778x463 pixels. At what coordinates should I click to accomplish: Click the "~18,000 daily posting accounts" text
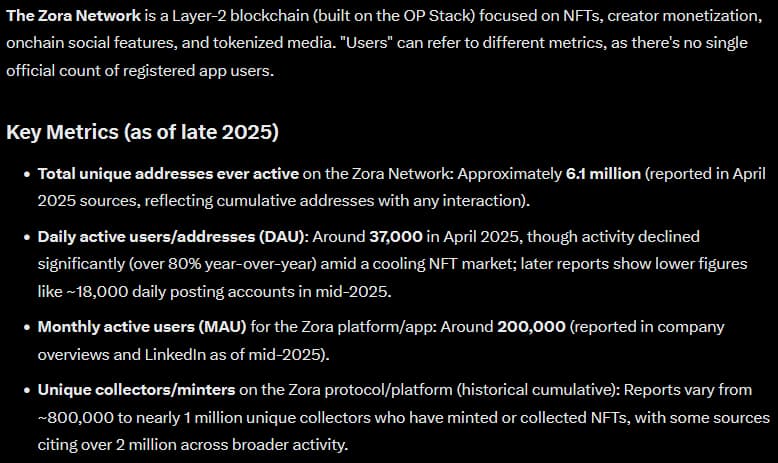[x=164, y=289]
